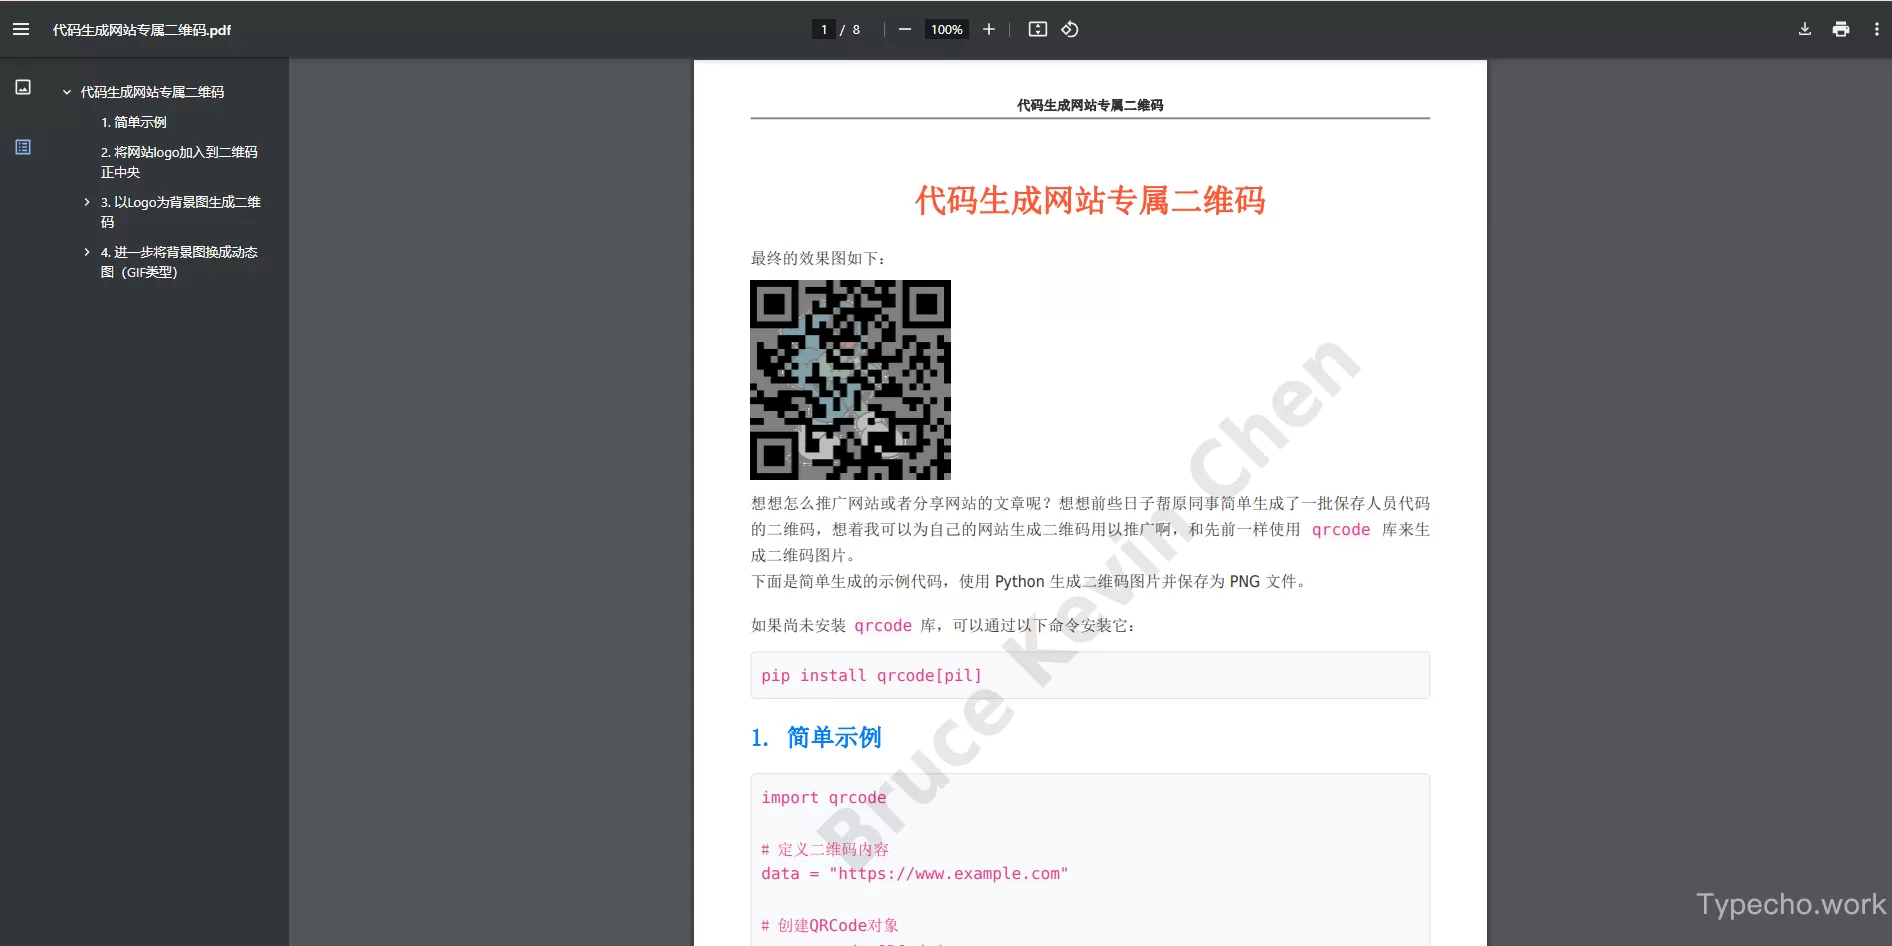This screenshot has height=946, width=1892.
Task: Collapse the 代码生成网站专属二维码 outline heading
Action: click(66, 91)
